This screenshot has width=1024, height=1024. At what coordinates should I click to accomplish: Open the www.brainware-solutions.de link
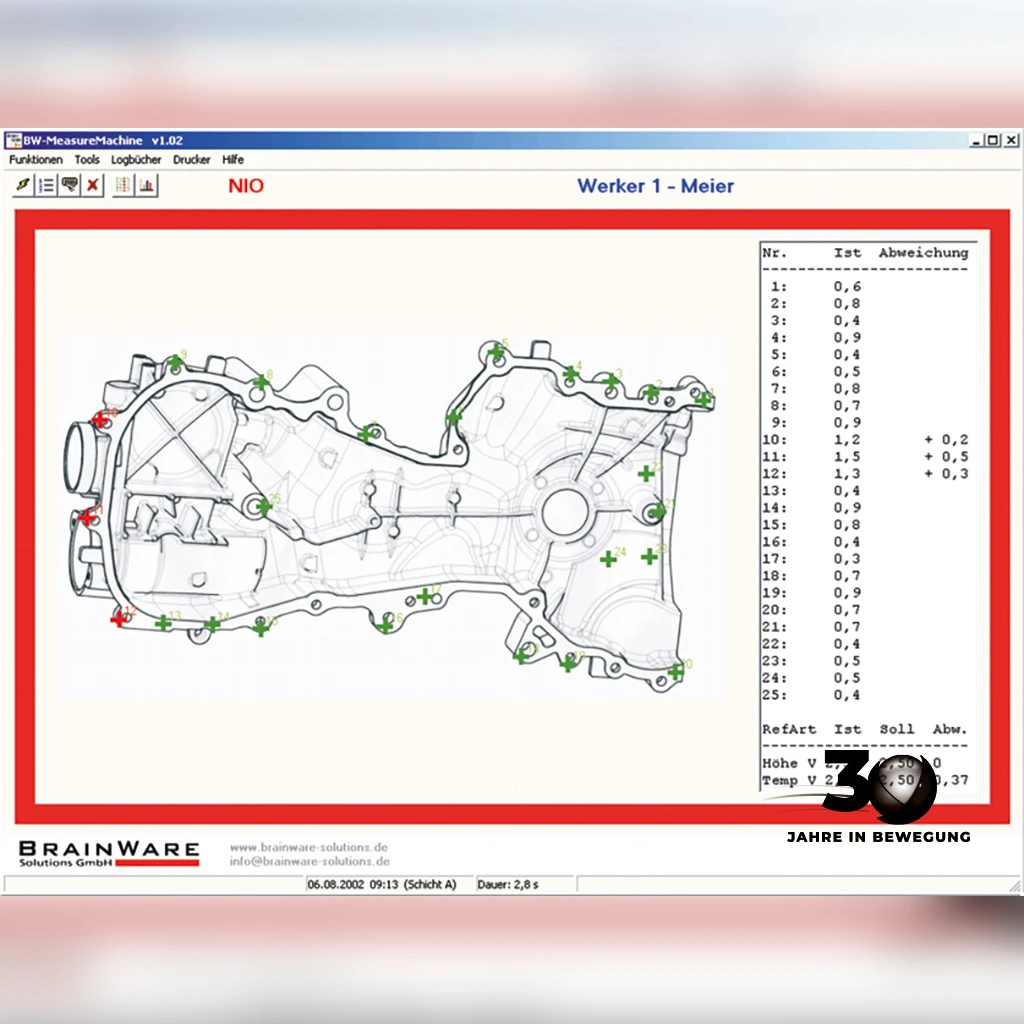tap(308, 847)
